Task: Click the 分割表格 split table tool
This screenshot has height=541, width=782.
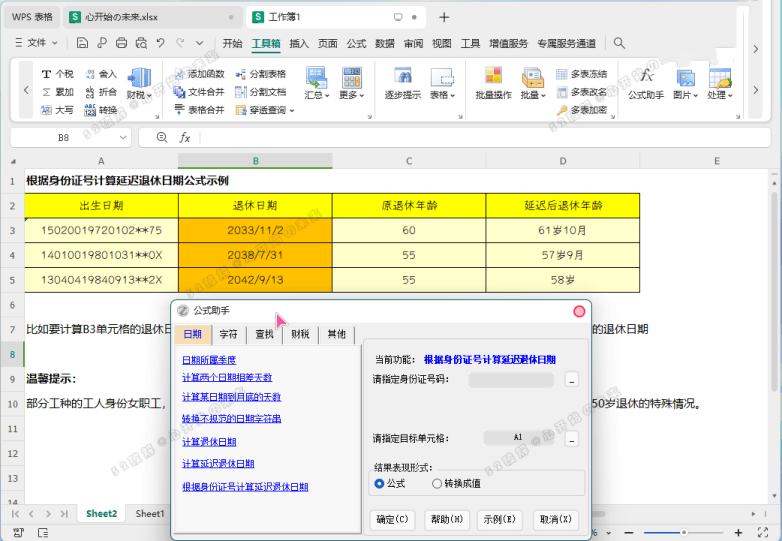Action: pos(261,74)
